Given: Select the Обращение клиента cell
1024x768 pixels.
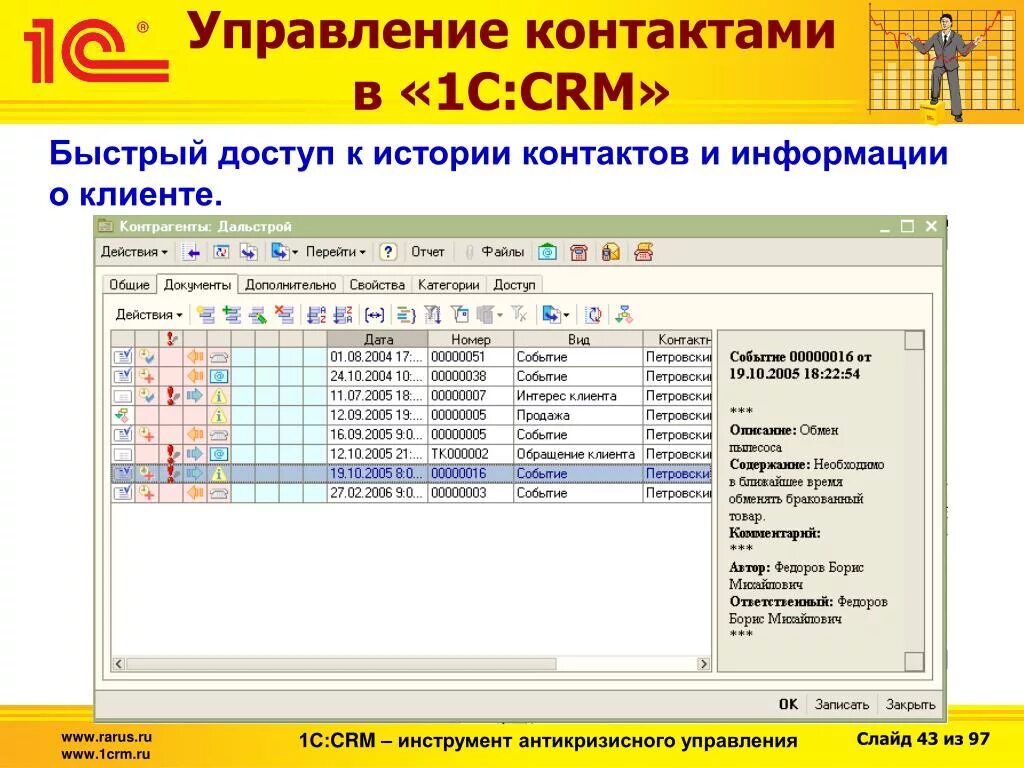Looking at the screenshot, I should tap(578, 454).
